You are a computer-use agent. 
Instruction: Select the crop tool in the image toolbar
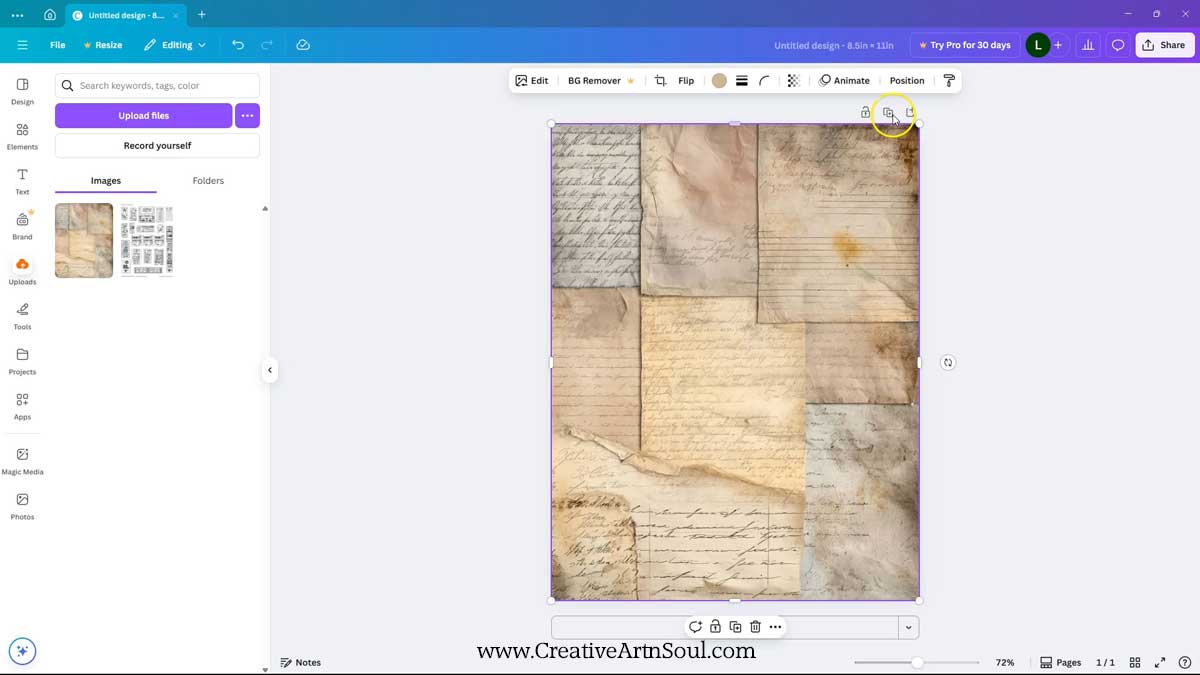pyautogui.click(x=660, y=81)
